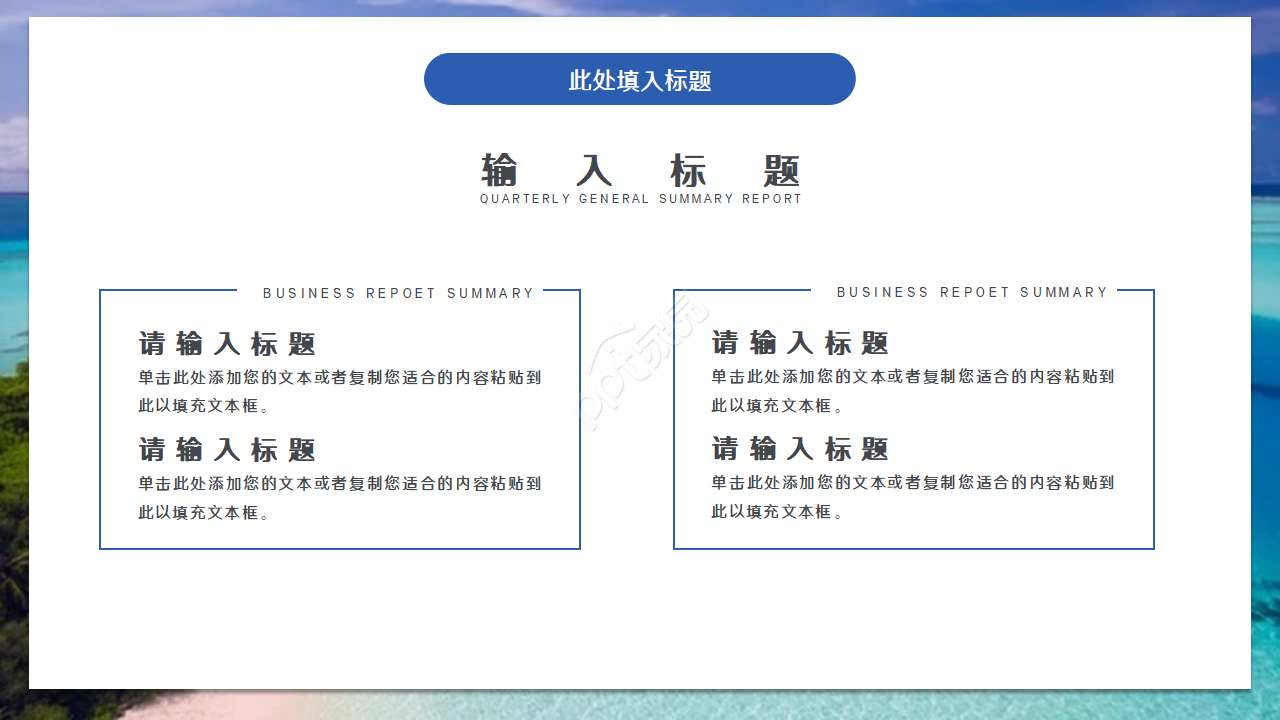Select the left 'BUSINESS REPOET SUMMARY' label
Screen dimensions: 1280x720
[x=397, y=292]
